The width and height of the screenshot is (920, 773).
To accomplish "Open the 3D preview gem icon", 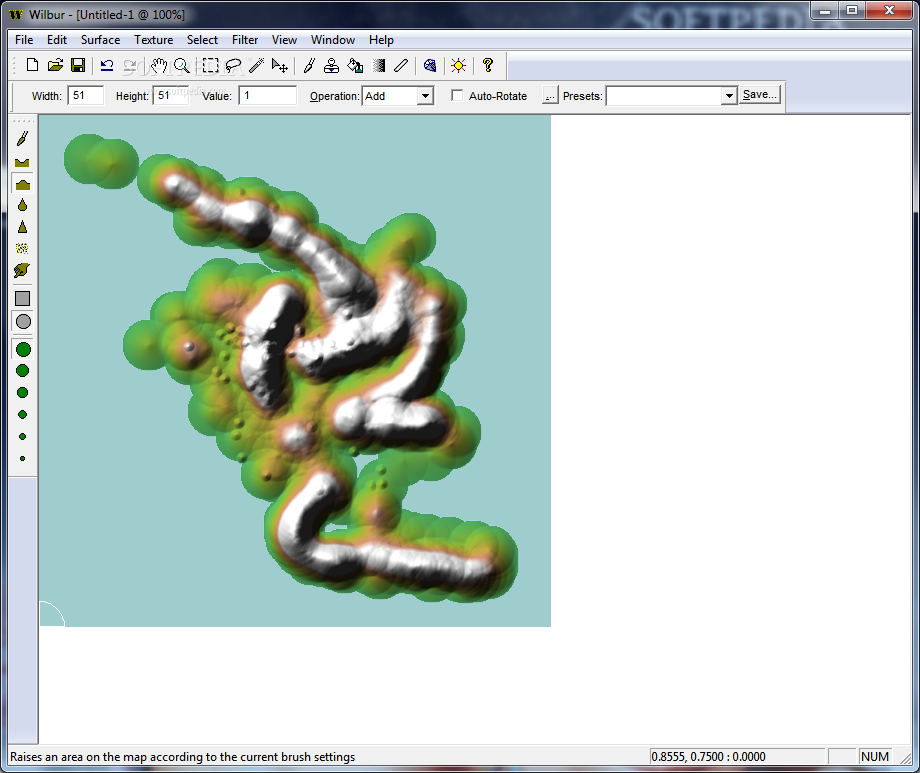I will [x=430, y=65].
